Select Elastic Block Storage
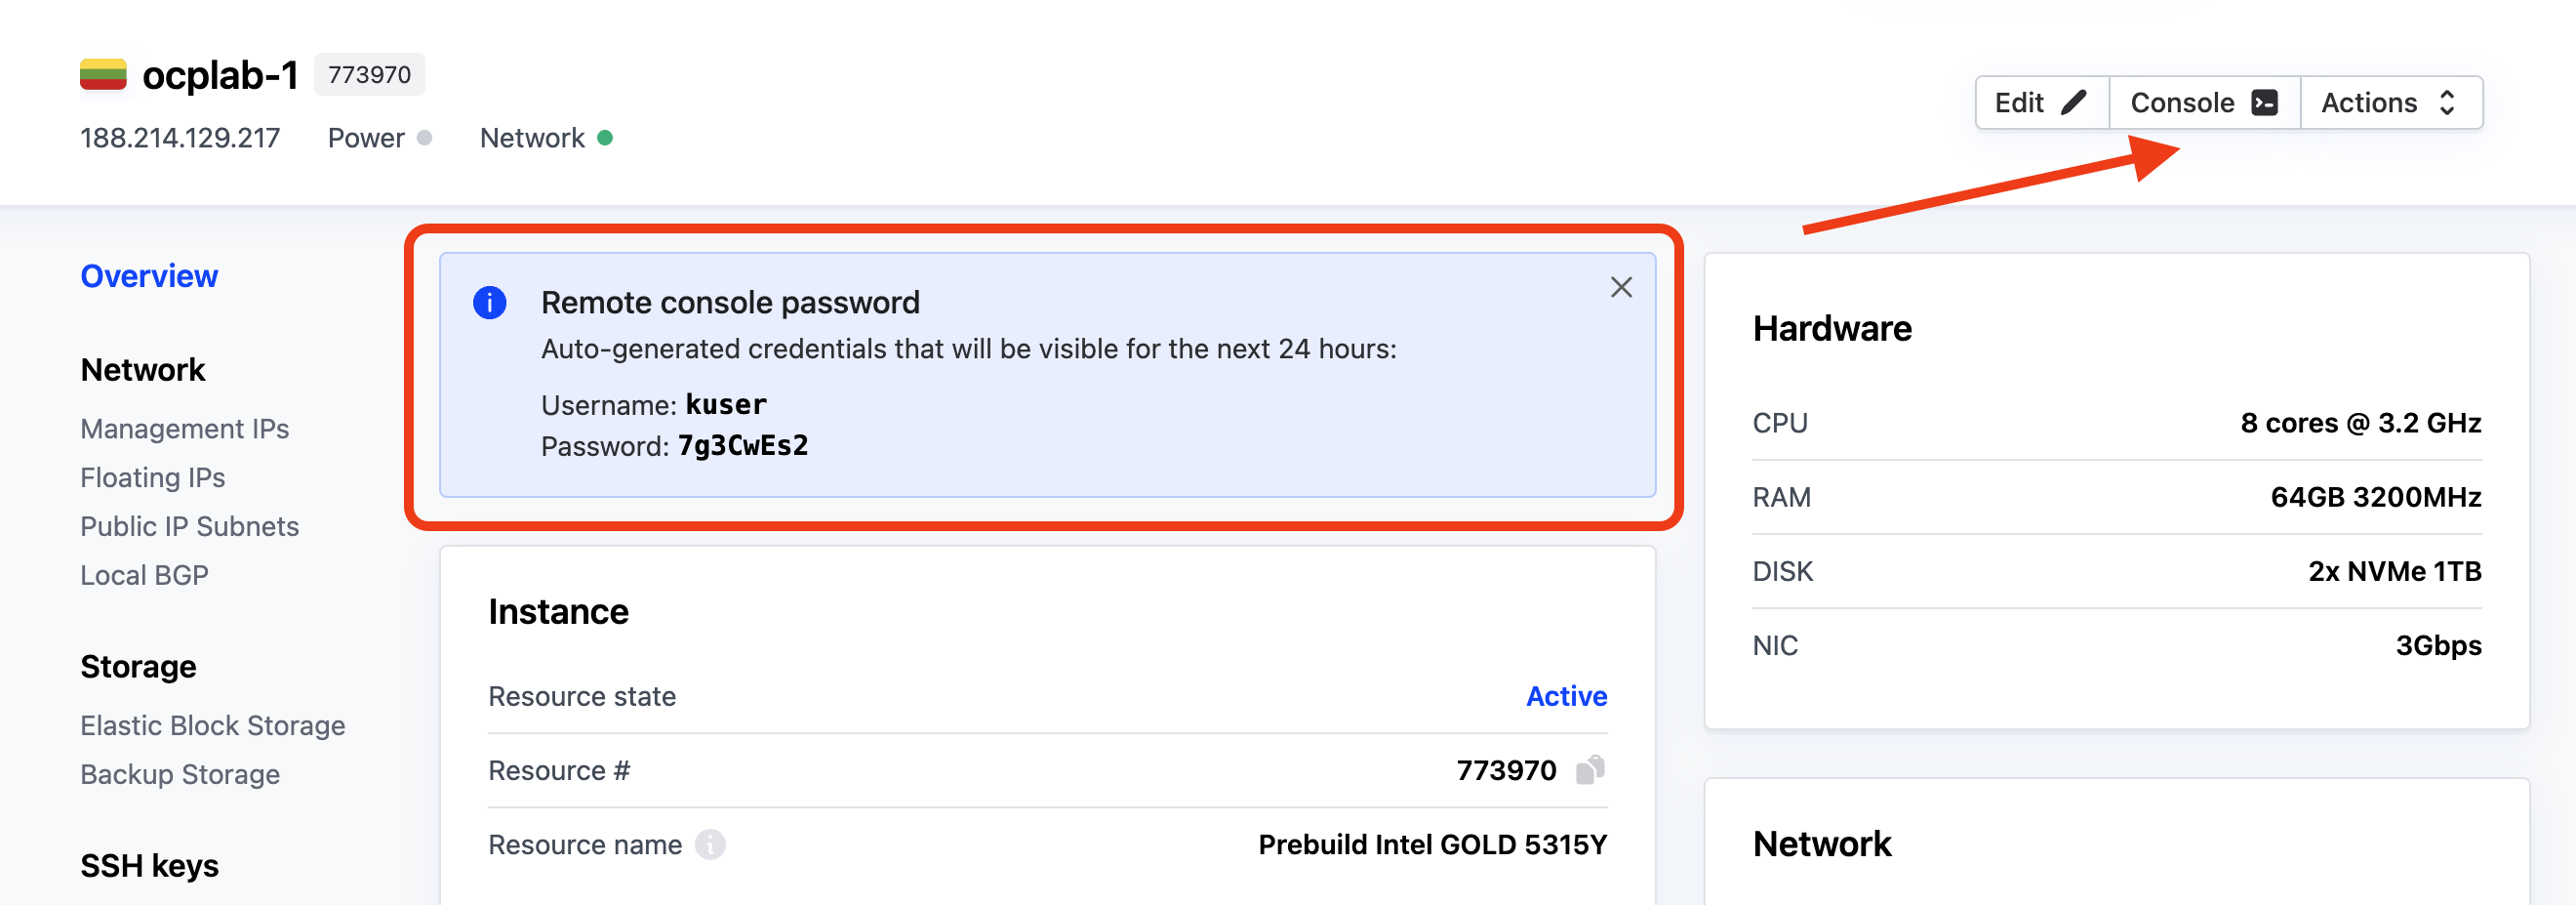The height and width of the screenshot is (905, 2576). click(212, 726)
